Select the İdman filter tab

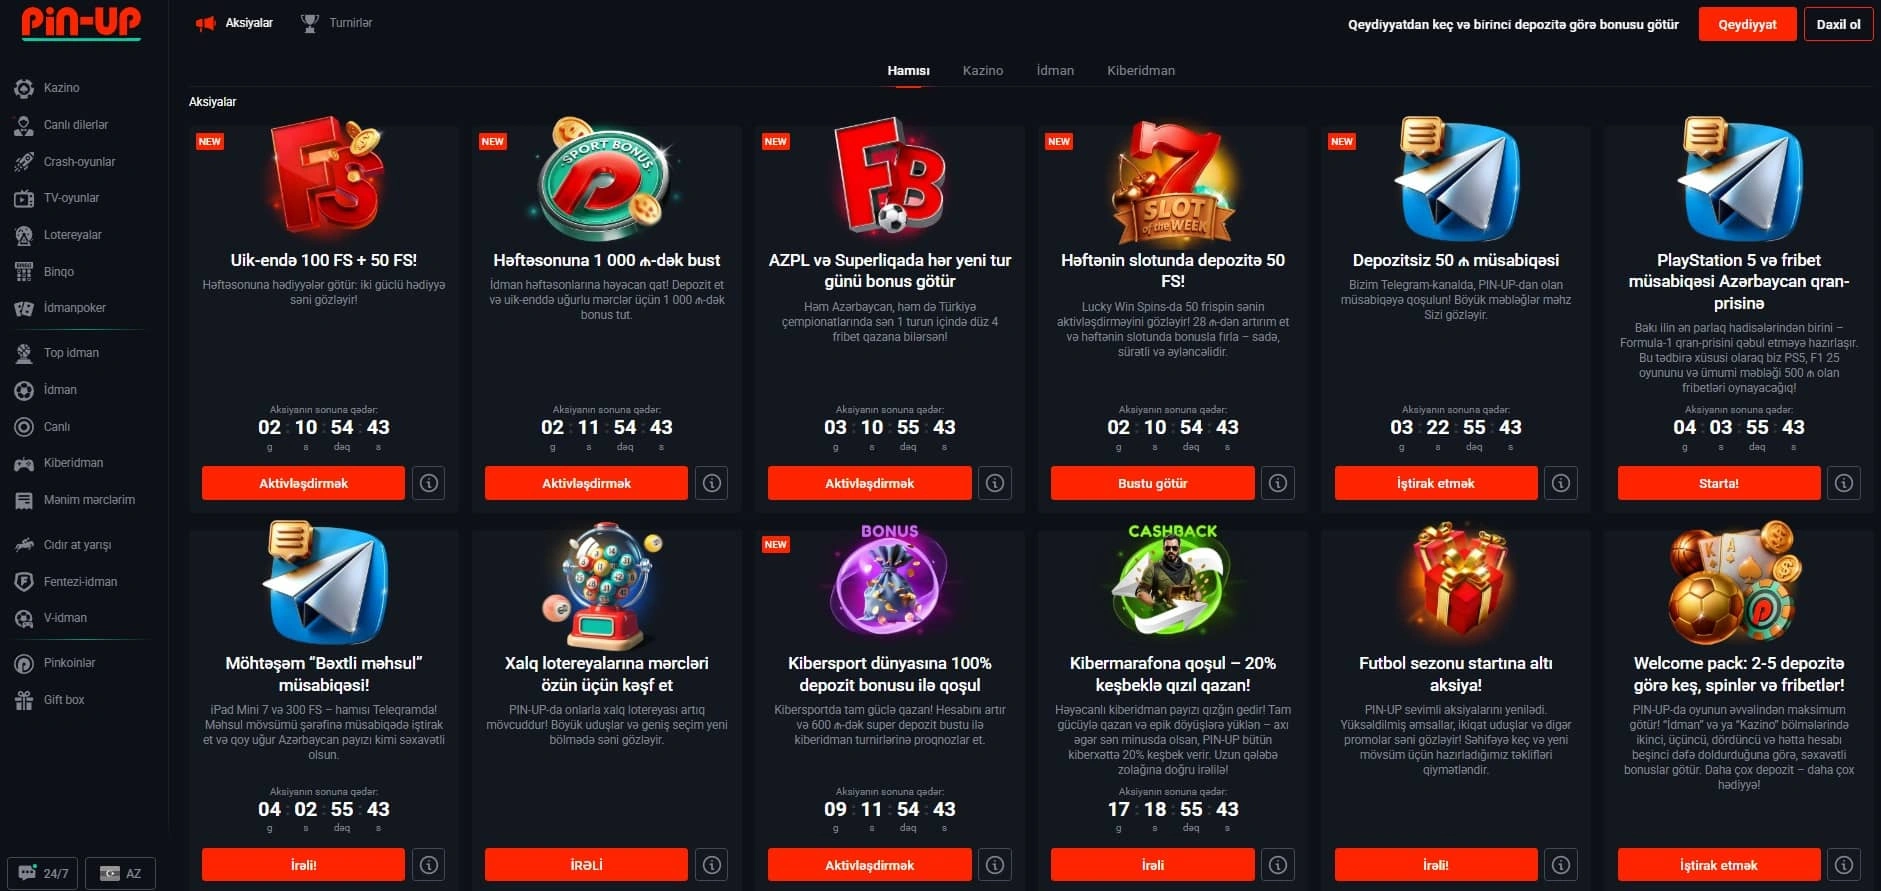tap(1055, 71)
